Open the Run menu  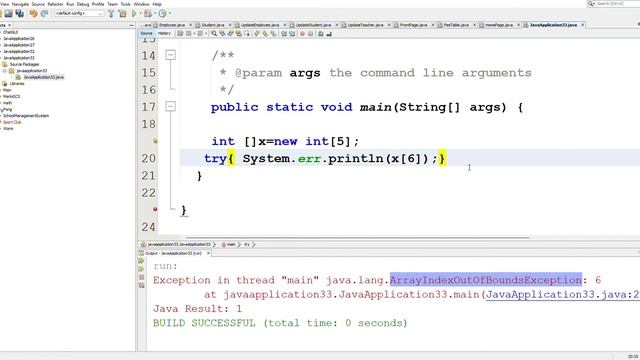70,4
